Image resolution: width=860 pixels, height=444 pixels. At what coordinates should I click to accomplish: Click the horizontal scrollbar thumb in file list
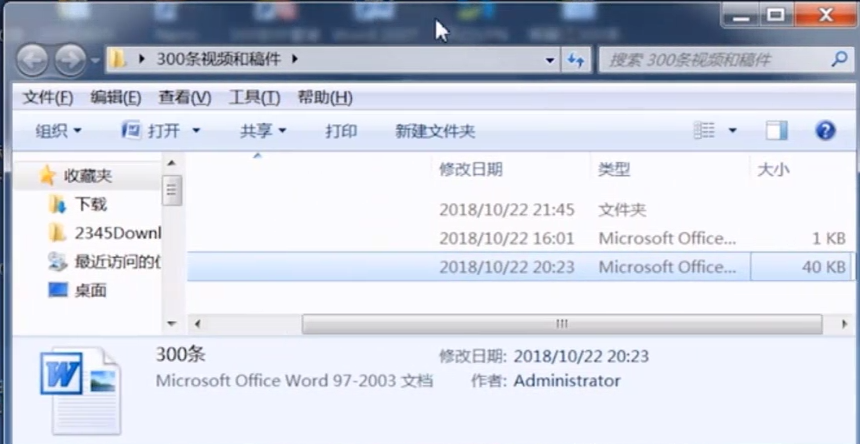coord(562,324)
